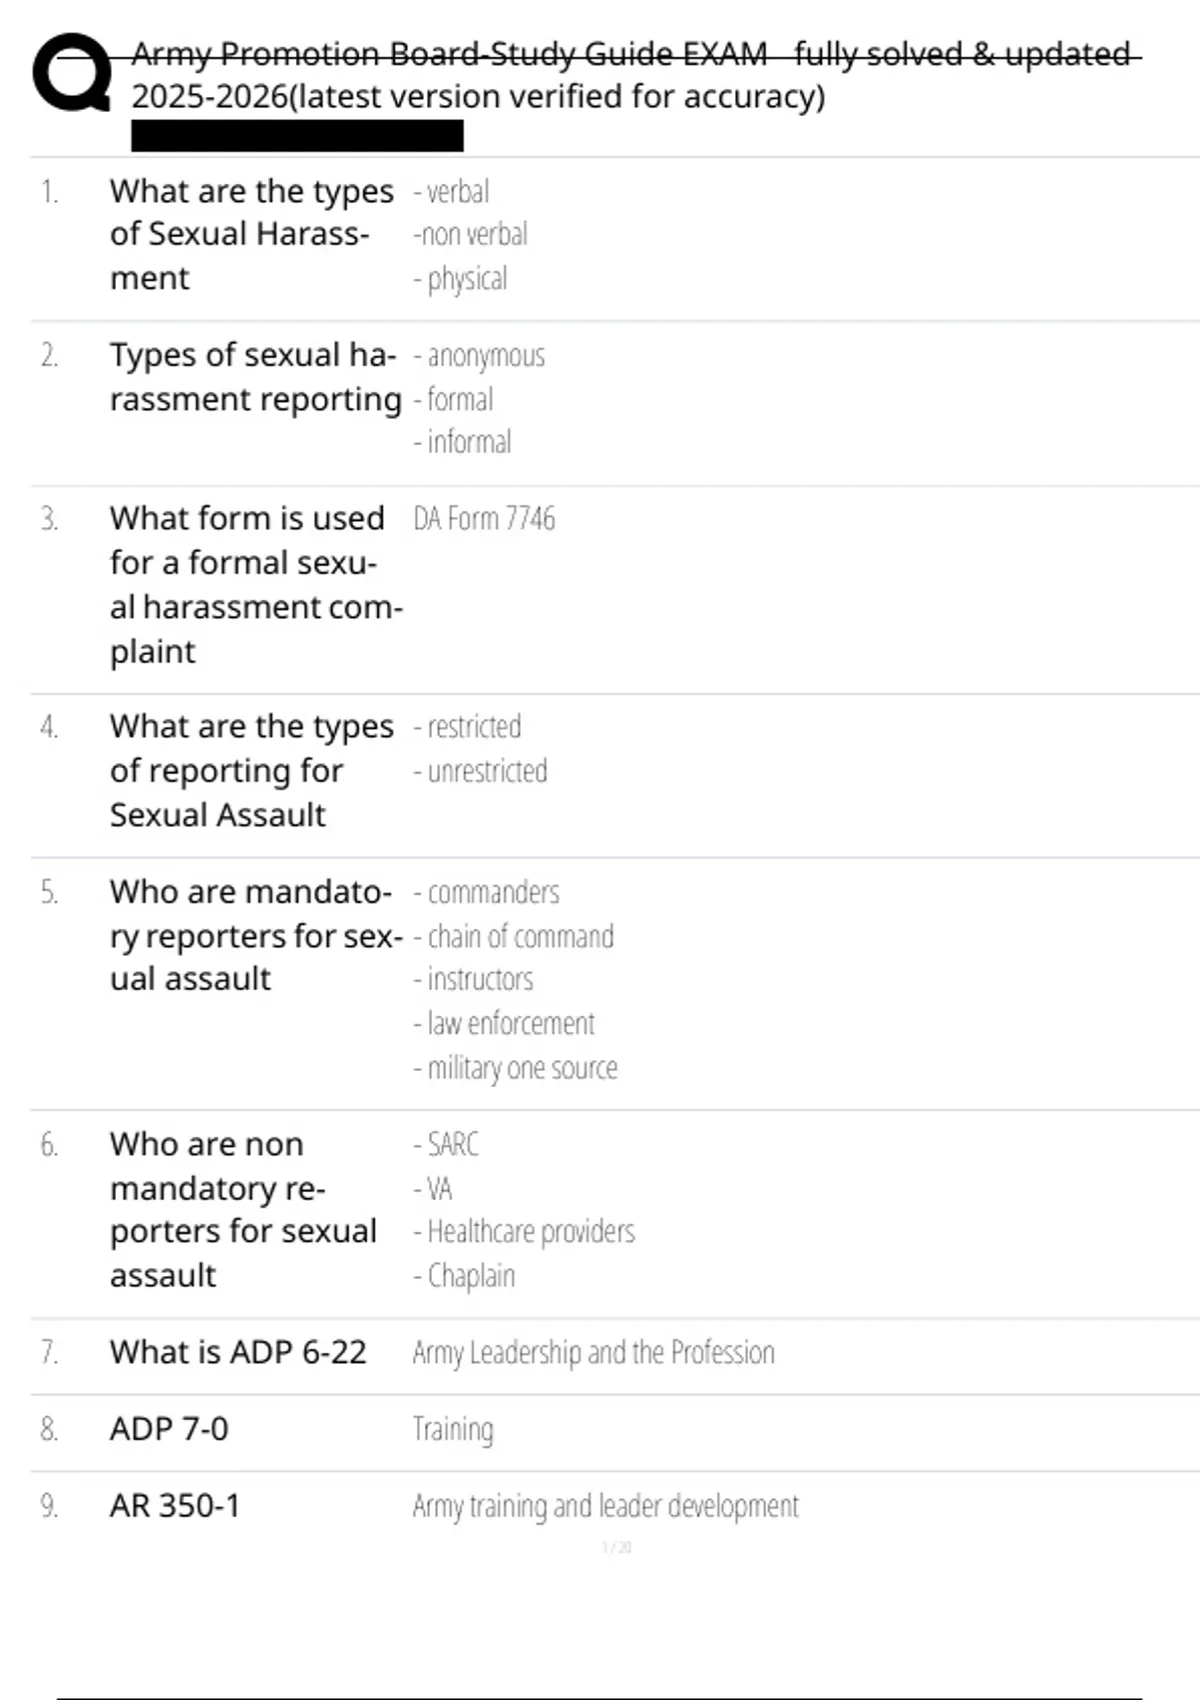This screenshot has width=1200, height=1700.
Task: Click the '- Chaplain' answer text
Action: 465,1276
